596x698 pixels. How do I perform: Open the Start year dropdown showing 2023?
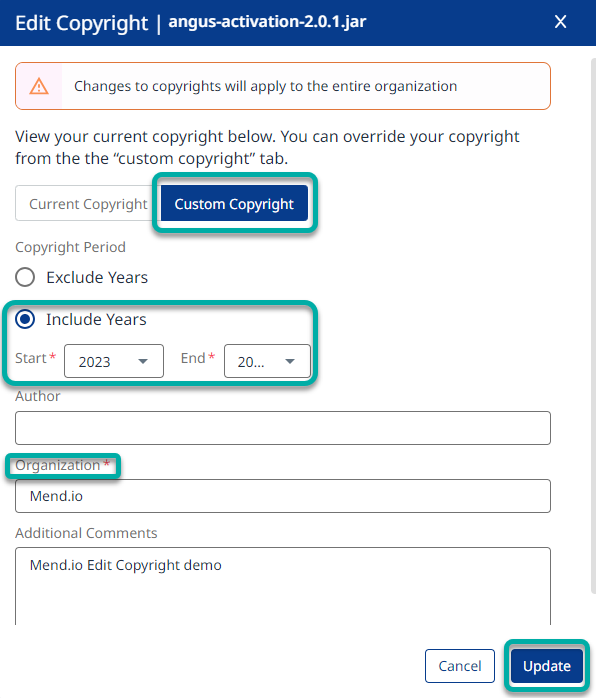[114, 361]
